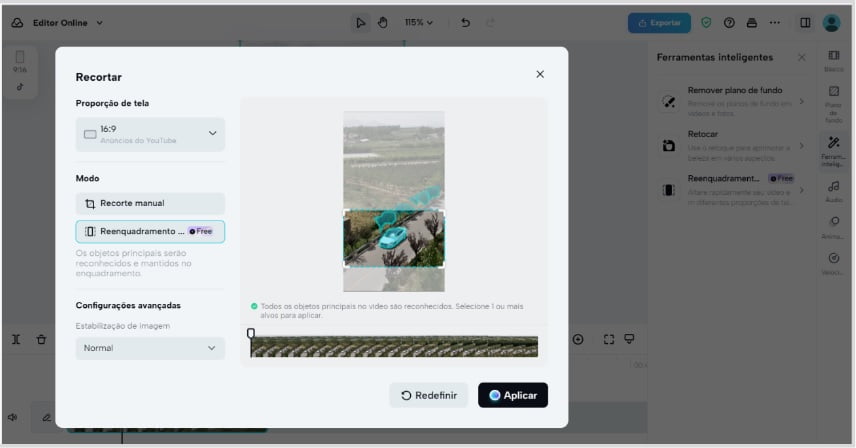Image resolution: width=856 pixels, height=448 pixels.
Task: Open the three-dot more options menu
Action: point(775,23)
